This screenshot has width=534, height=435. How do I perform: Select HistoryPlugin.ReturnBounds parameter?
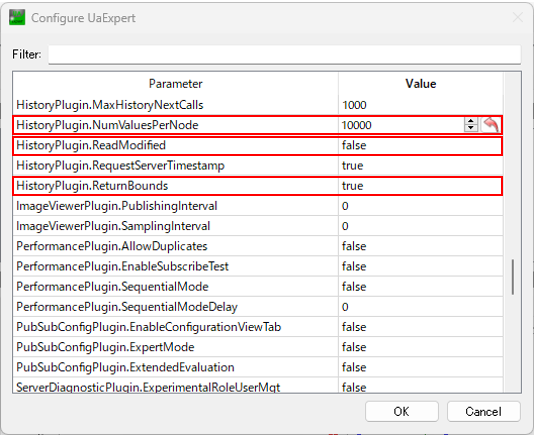click(x=92, y=186)
